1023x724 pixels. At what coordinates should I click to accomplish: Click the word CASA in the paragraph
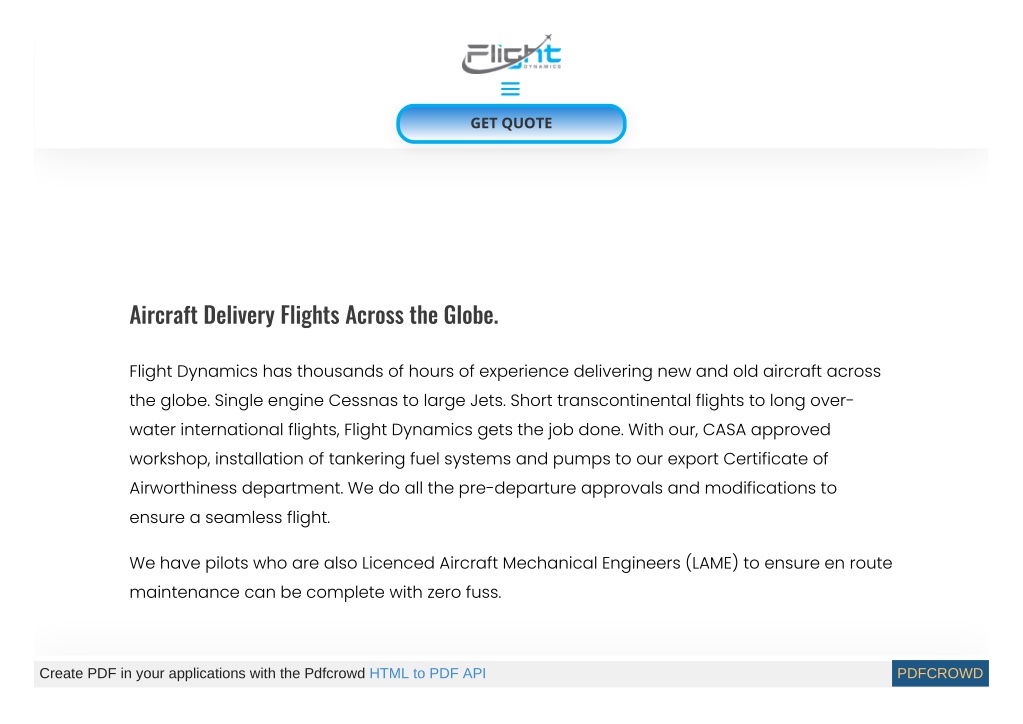coord(724,430)
